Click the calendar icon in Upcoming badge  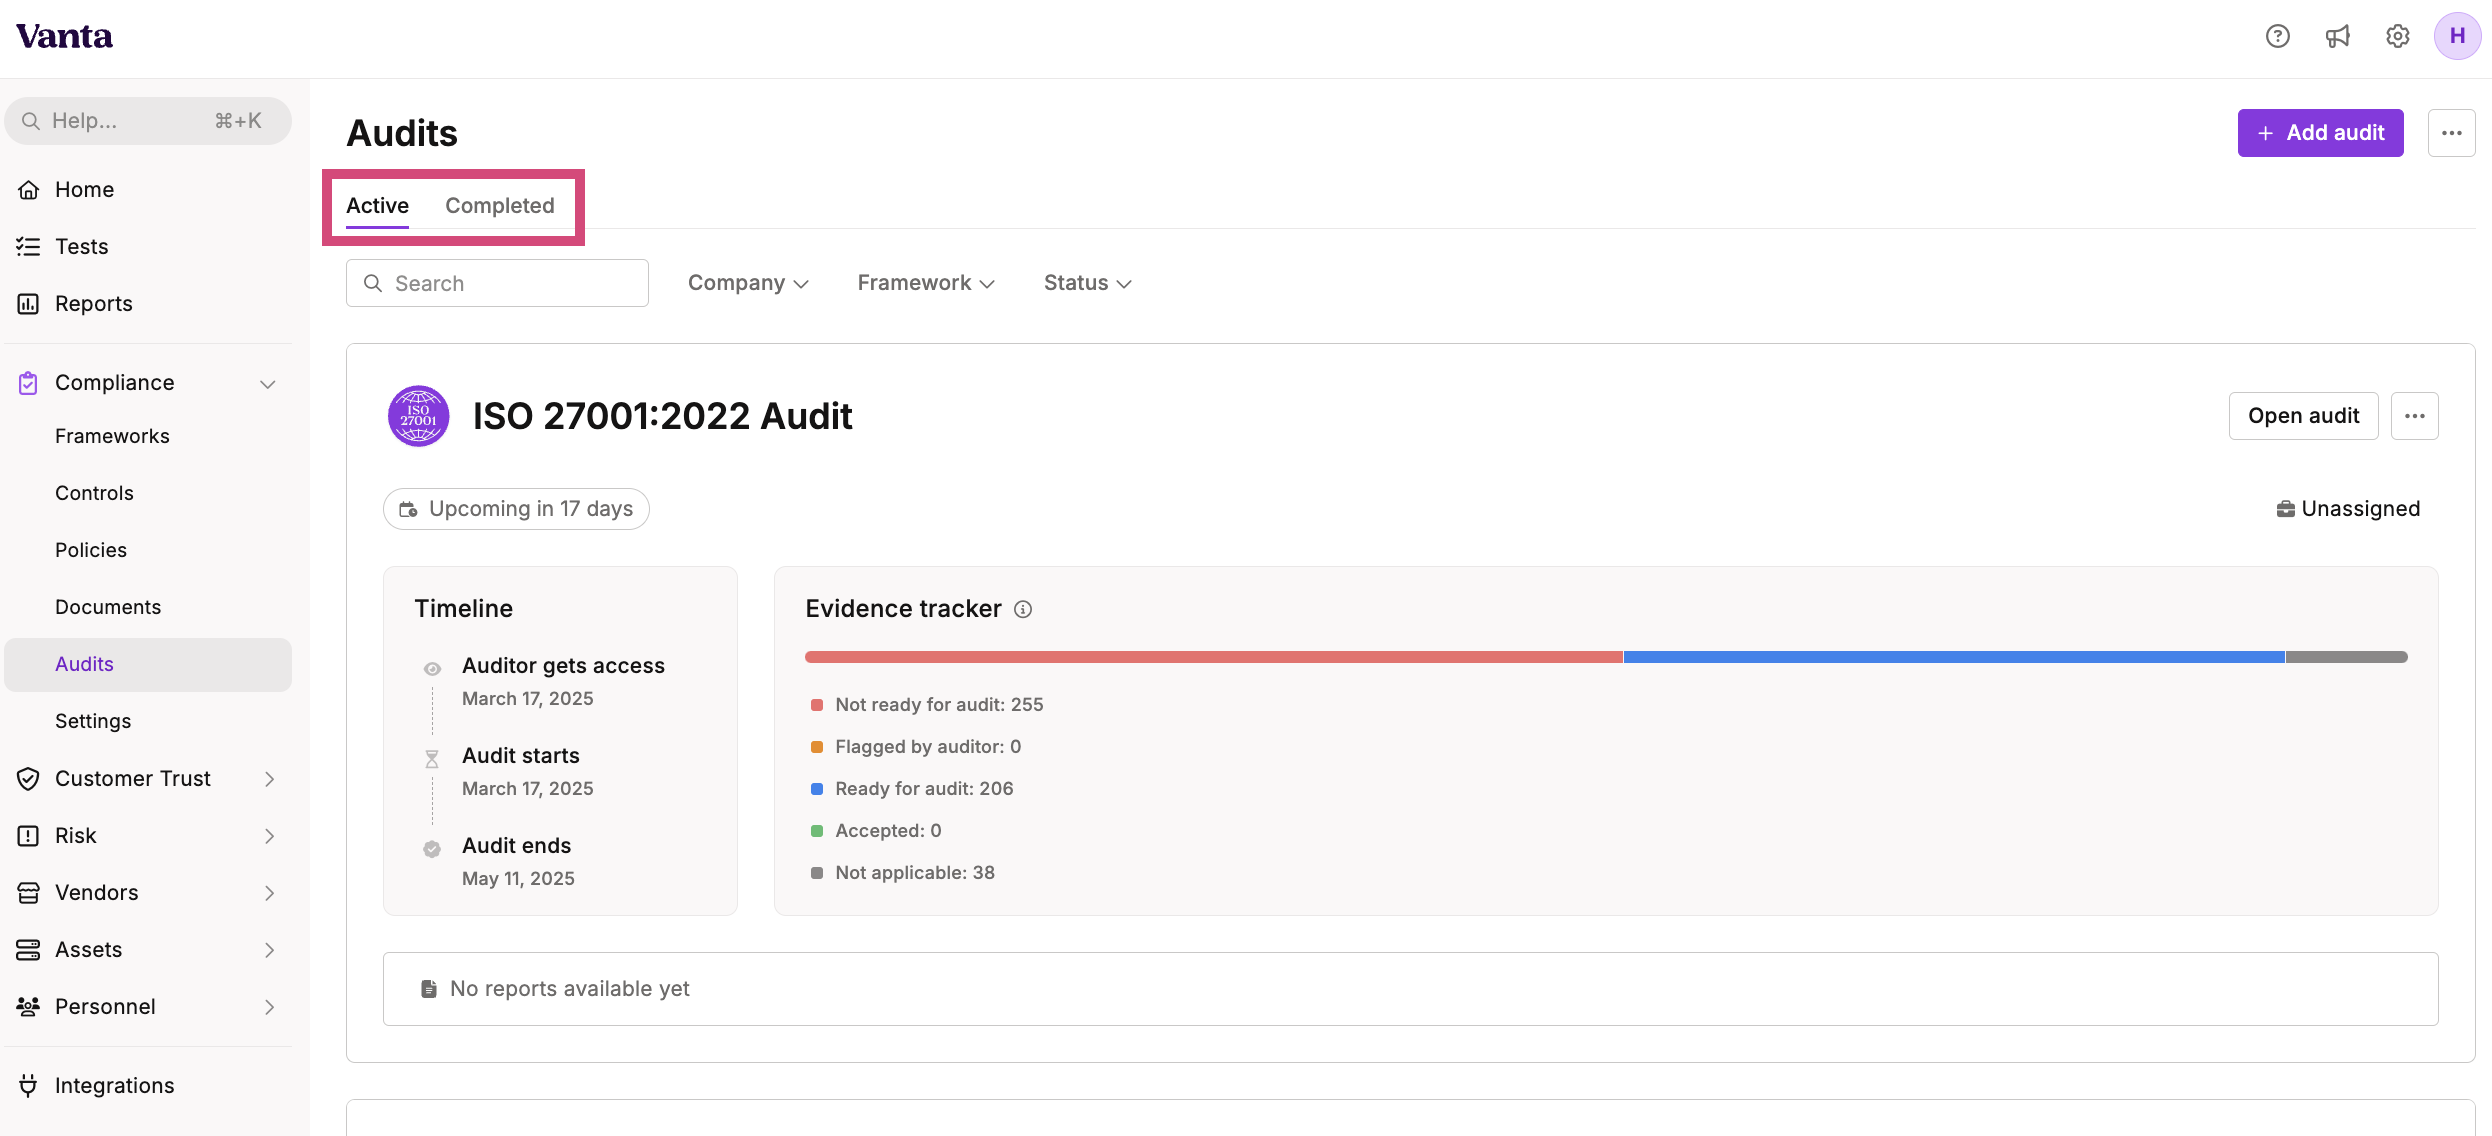[408, 510]
